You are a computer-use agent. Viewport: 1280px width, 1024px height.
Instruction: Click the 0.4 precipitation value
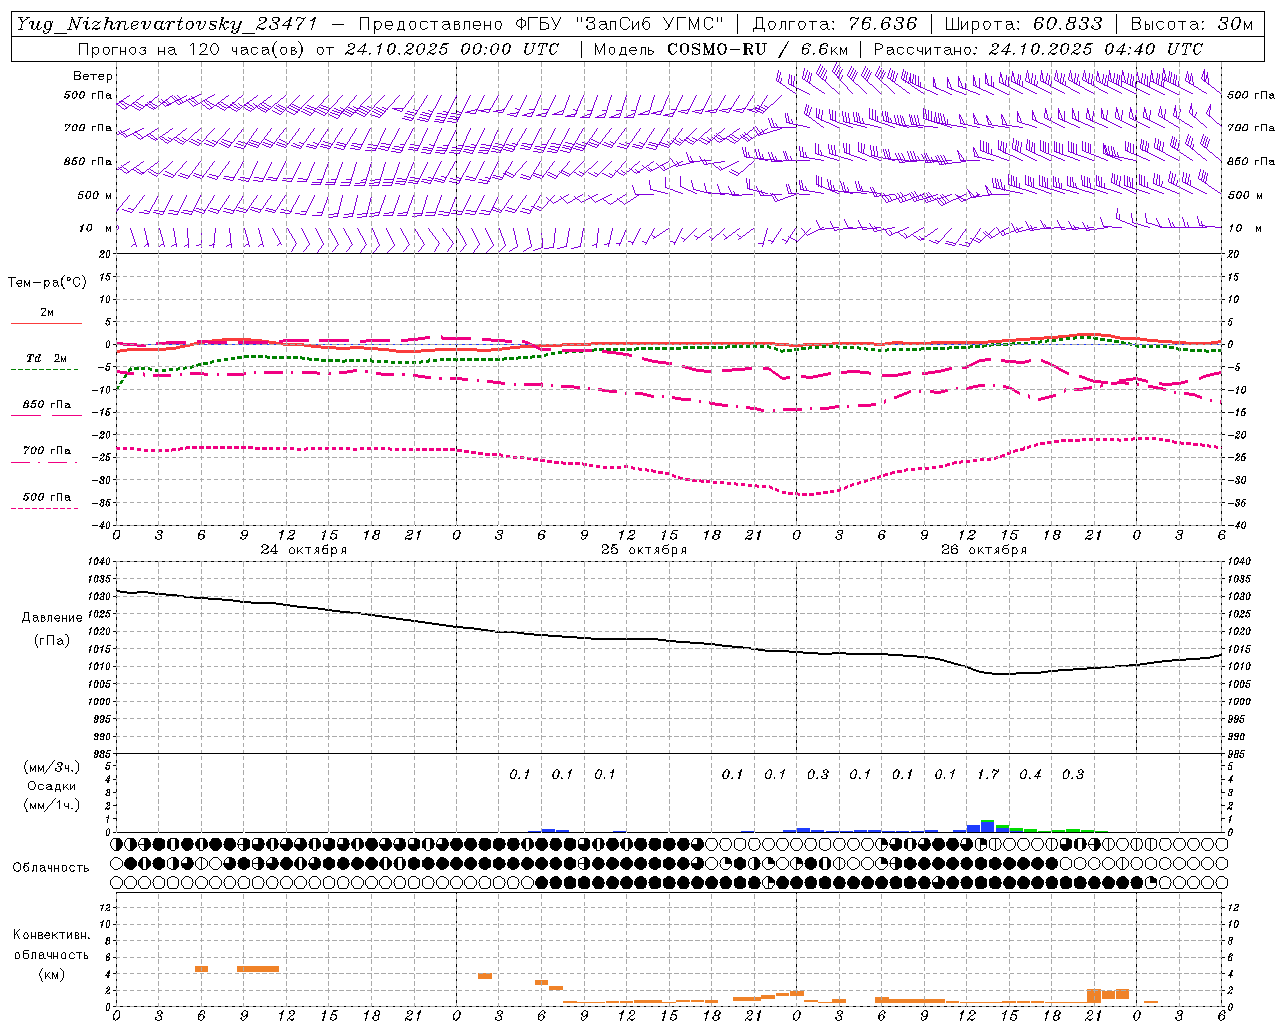pos(1030,774)
